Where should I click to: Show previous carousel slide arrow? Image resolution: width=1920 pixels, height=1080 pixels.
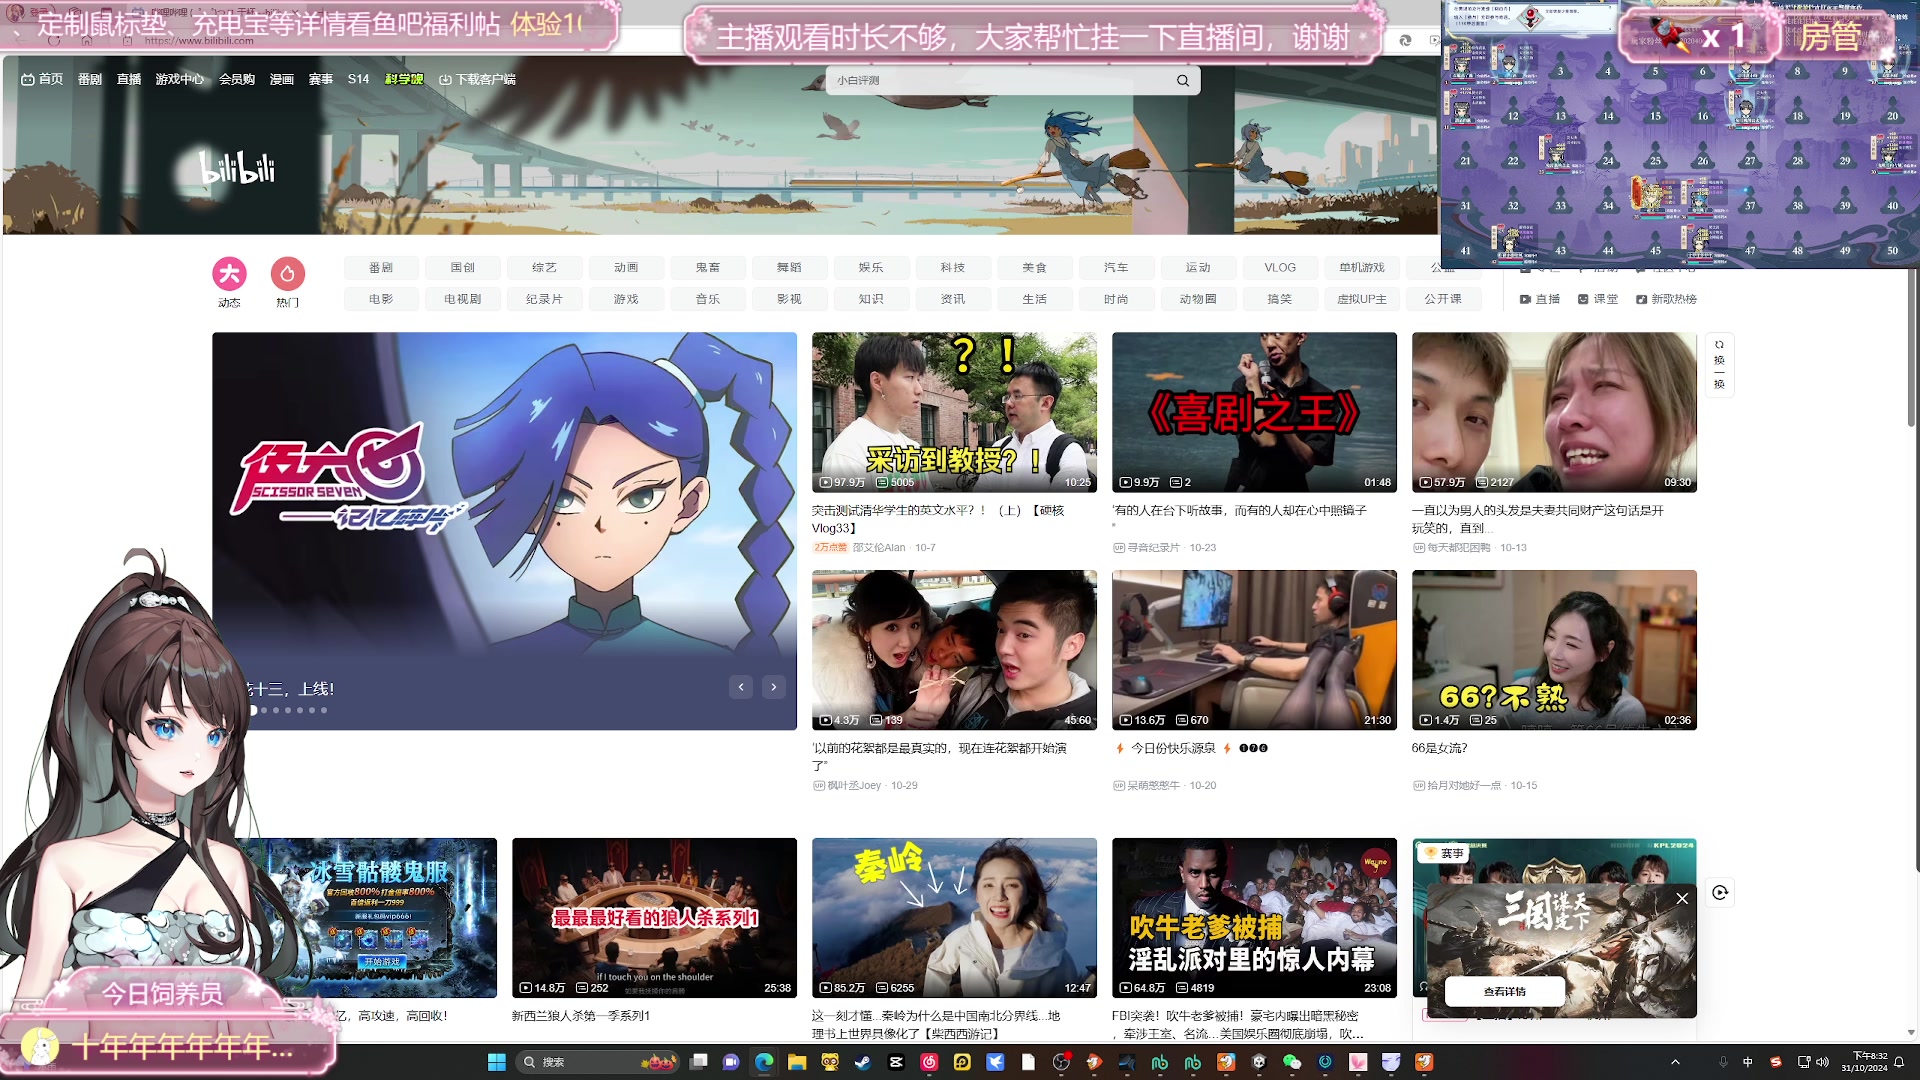coord(741,687)
